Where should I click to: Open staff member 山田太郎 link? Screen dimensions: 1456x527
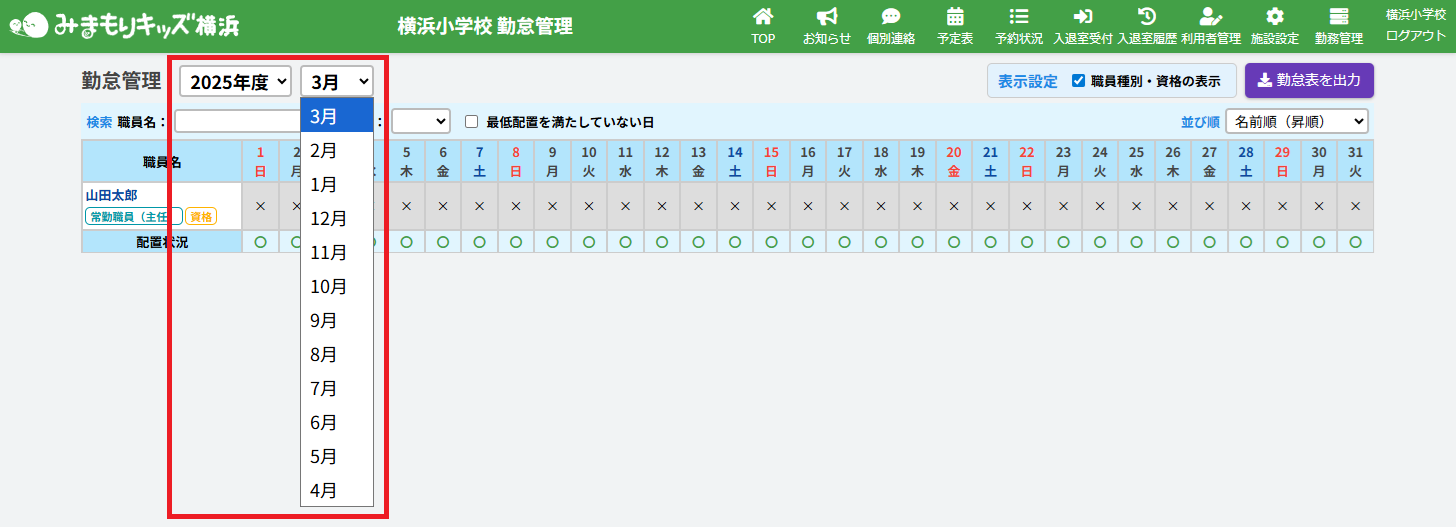coord(112,196)
